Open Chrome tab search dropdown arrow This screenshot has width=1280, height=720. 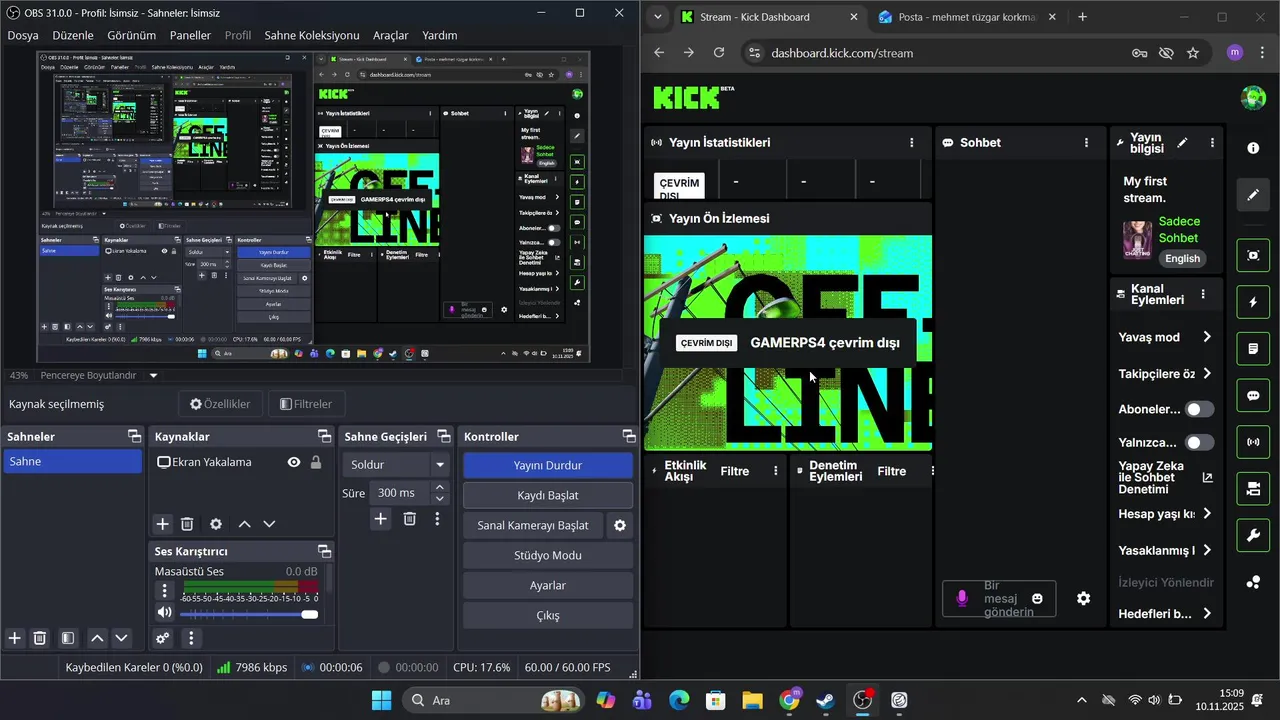coord(657,17)
